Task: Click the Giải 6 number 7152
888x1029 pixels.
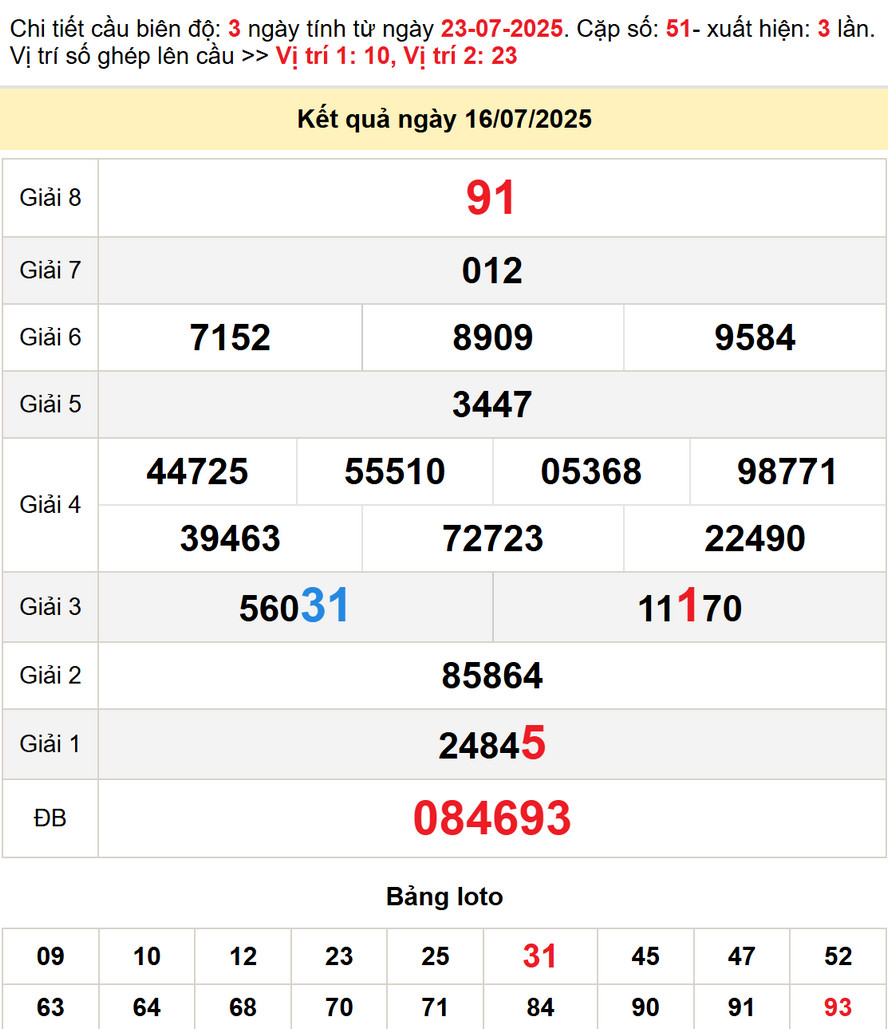Action: [x=230, y=338]
